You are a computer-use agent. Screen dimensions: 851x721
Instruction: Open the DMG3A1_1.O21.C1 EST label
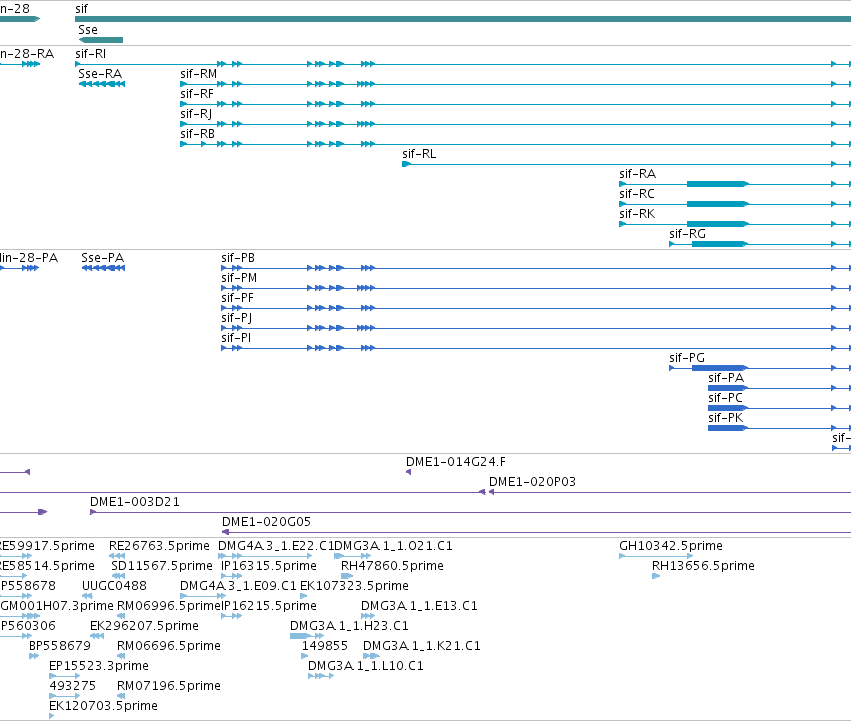[393, 546]
